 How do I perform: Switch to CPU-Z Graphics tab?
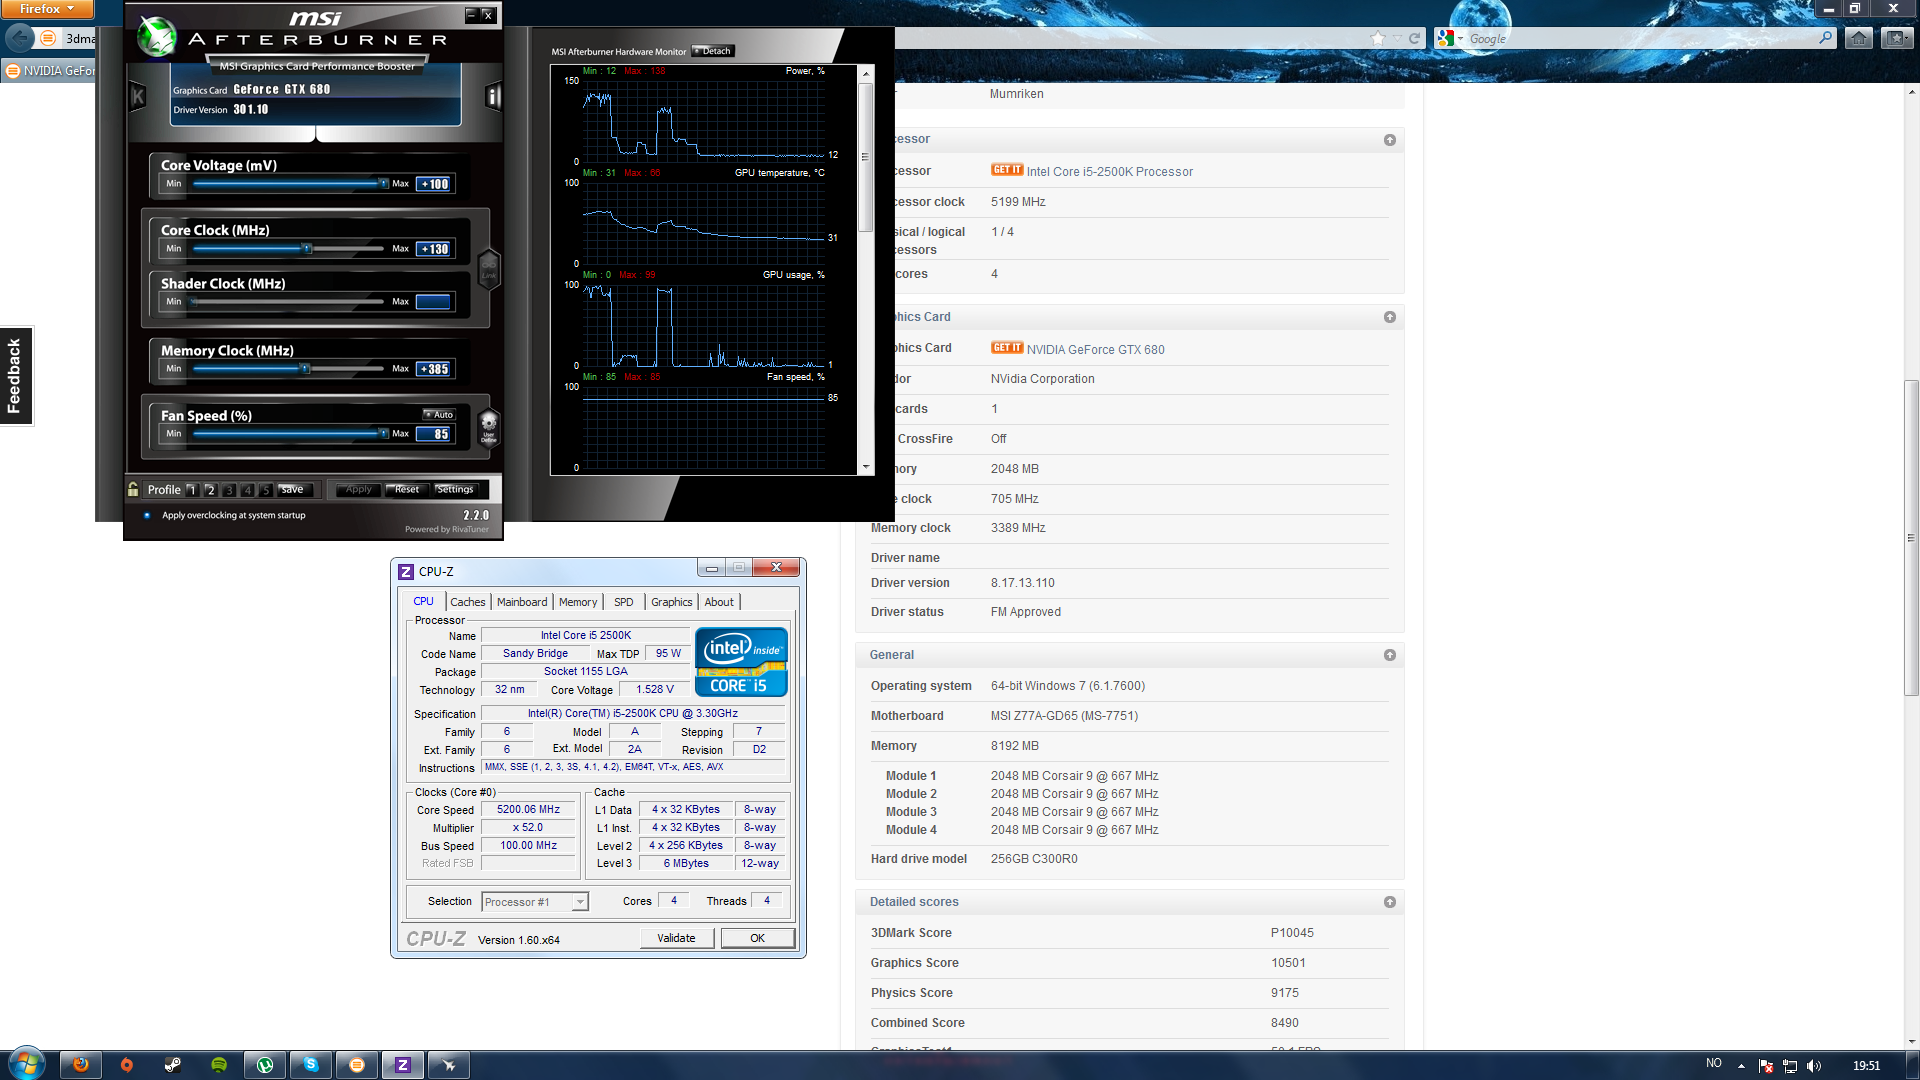[x=671, y=602]
